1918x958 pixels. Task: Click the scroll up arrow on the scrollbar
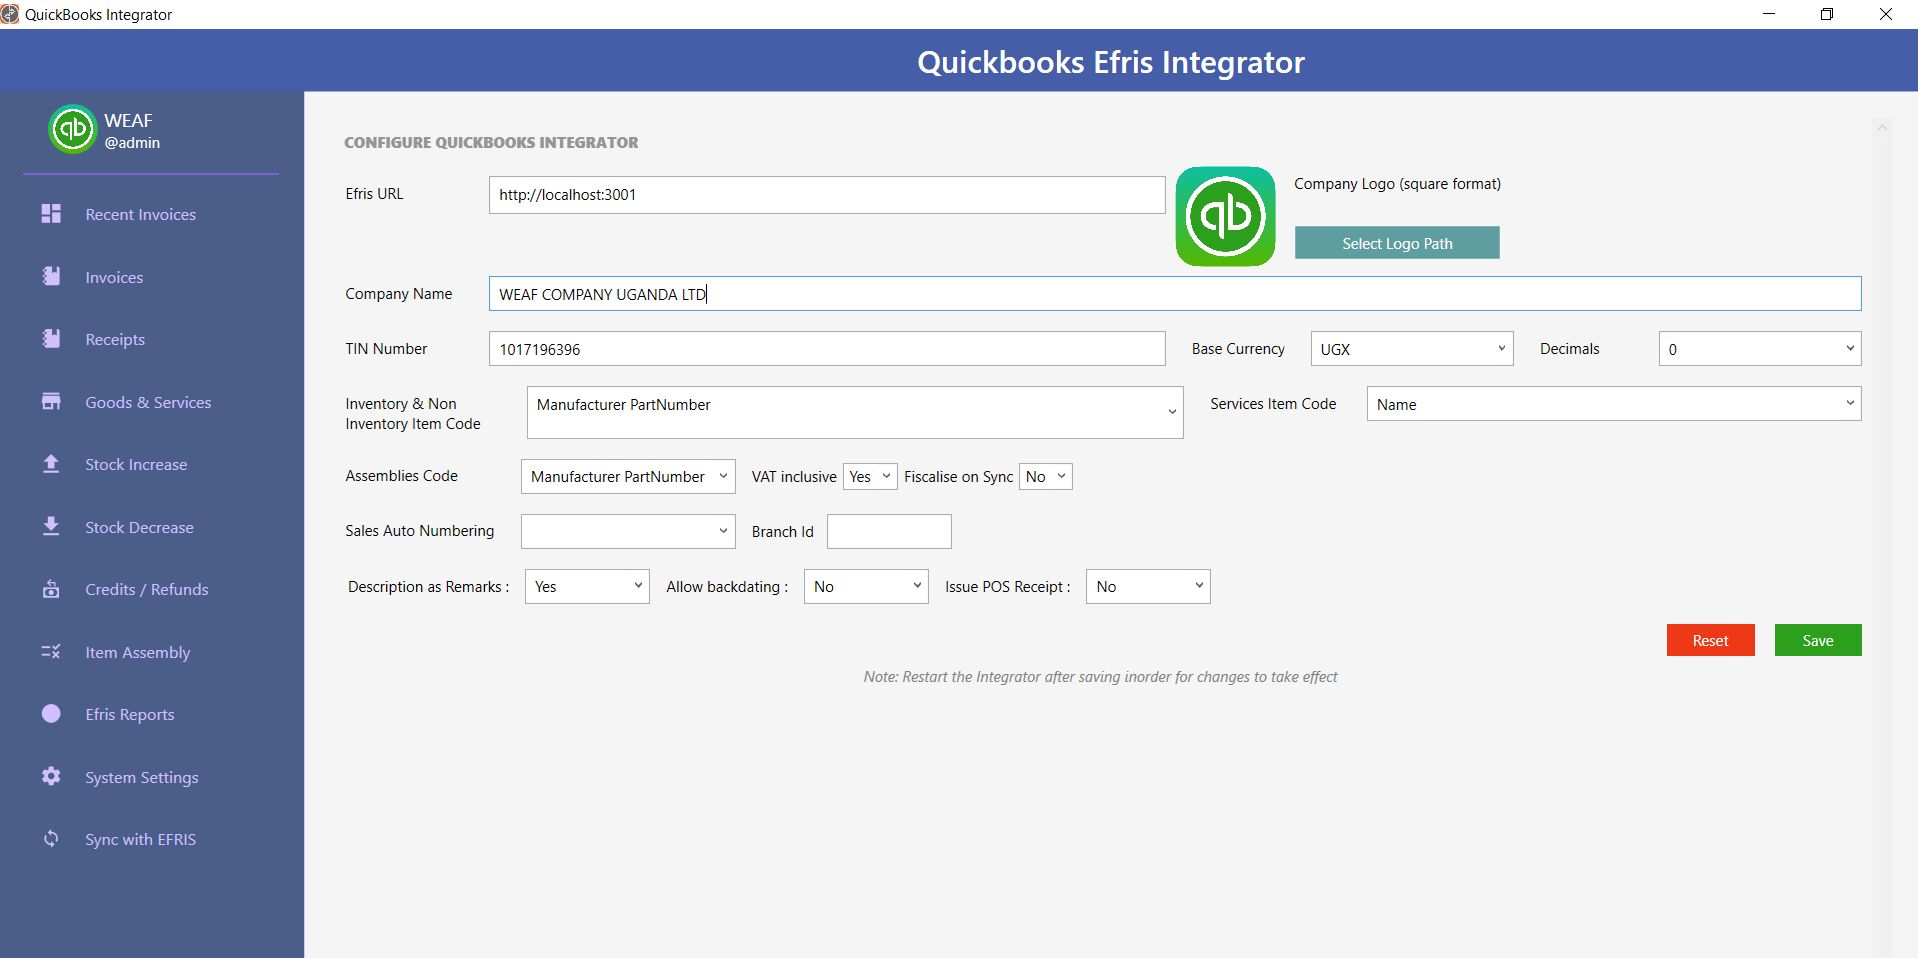click(1882, 128)
